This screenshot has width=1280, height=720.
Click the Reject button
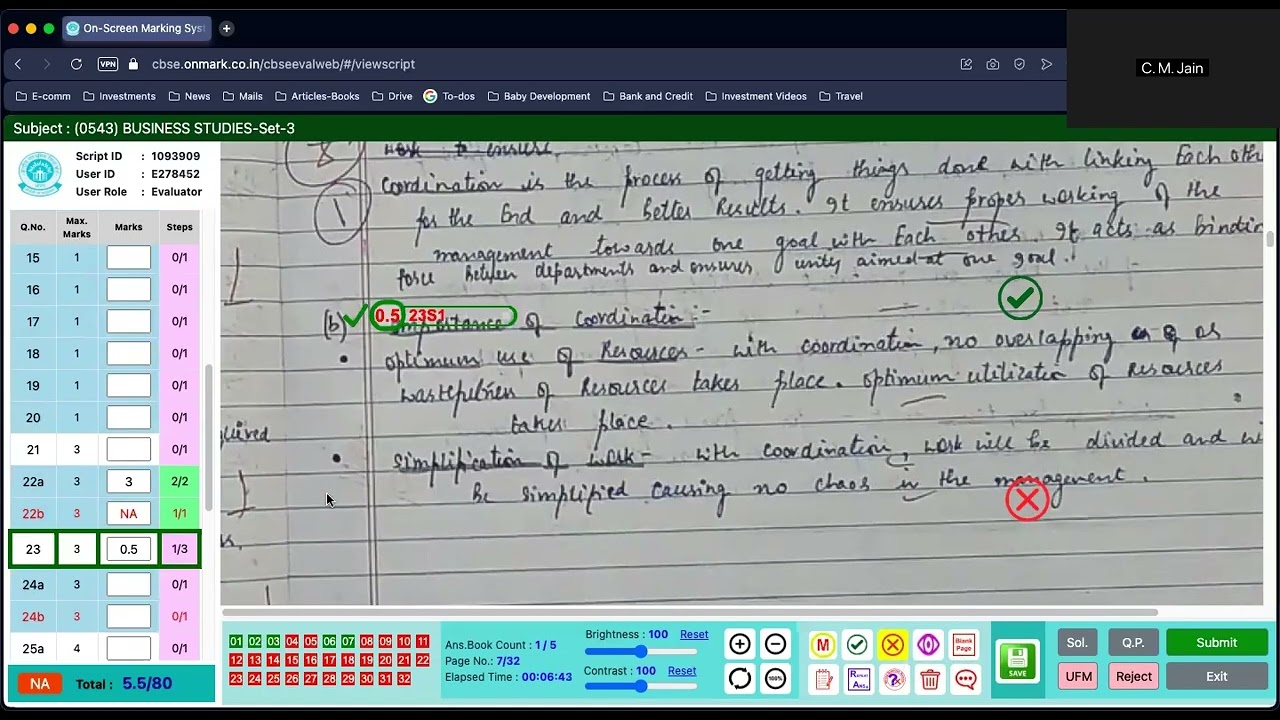click(x=1134, y=676)
